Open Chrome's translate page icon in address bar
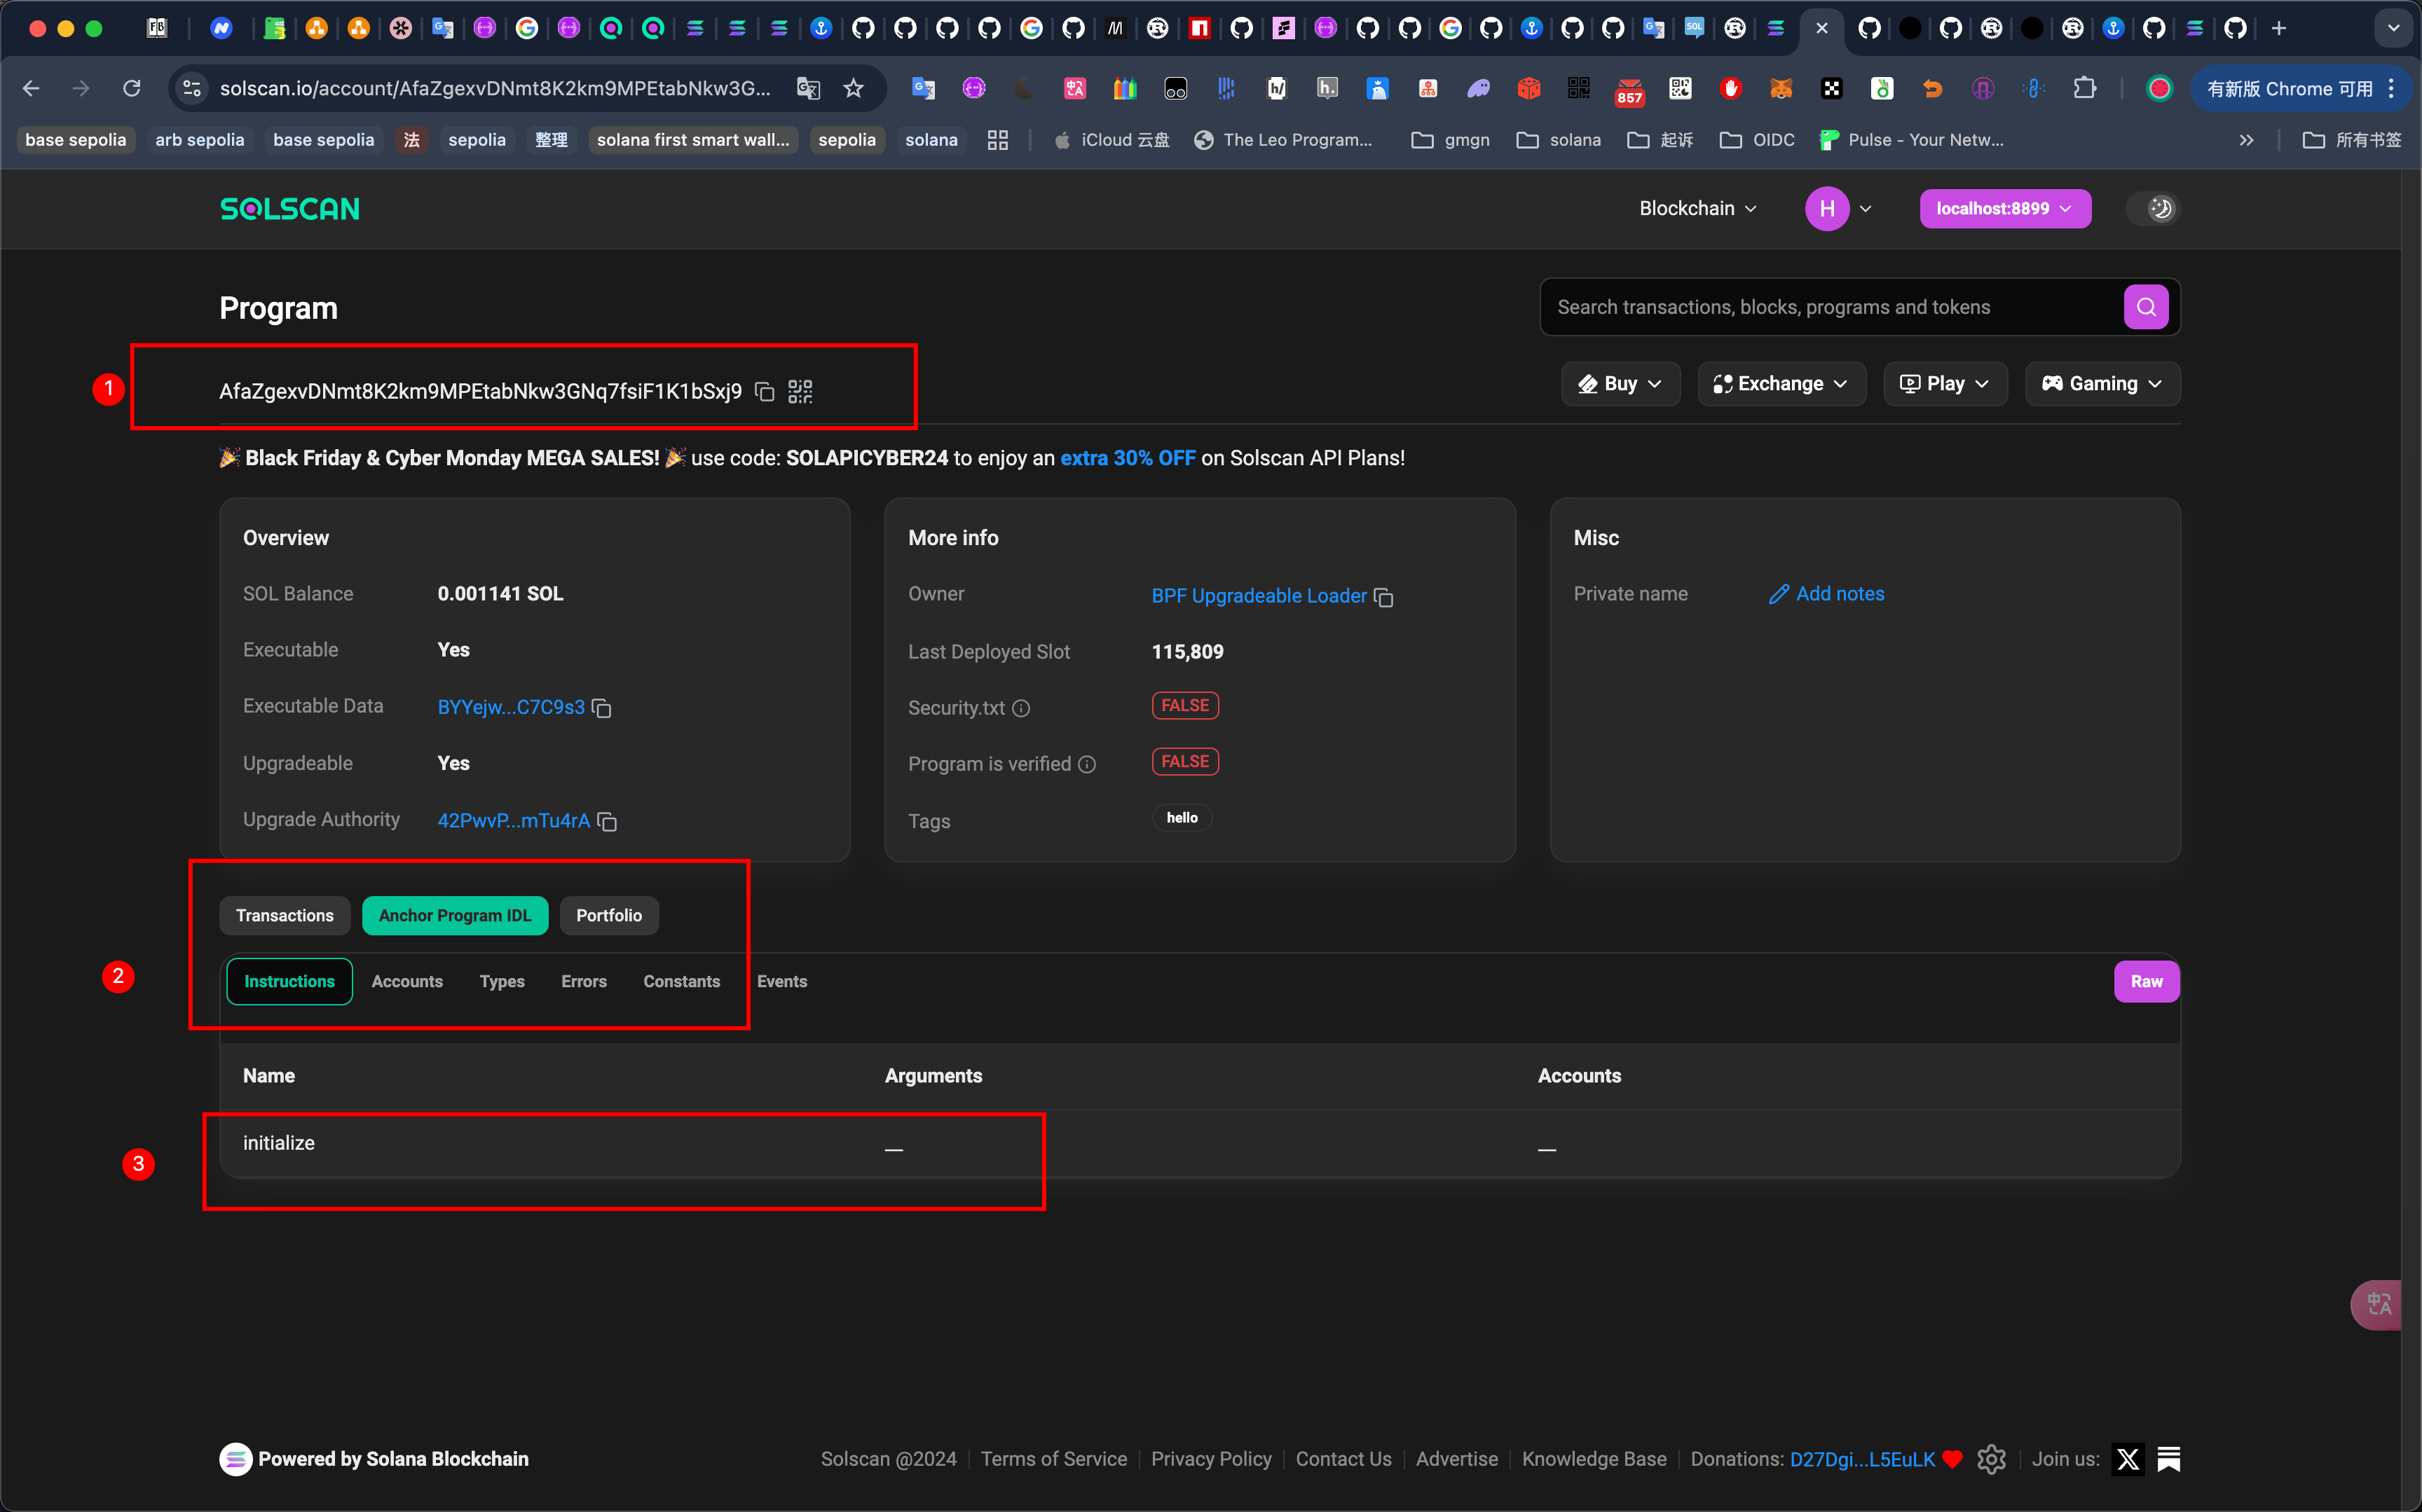This screenshot has width=2422, height=1512. [x=808, y=89]
